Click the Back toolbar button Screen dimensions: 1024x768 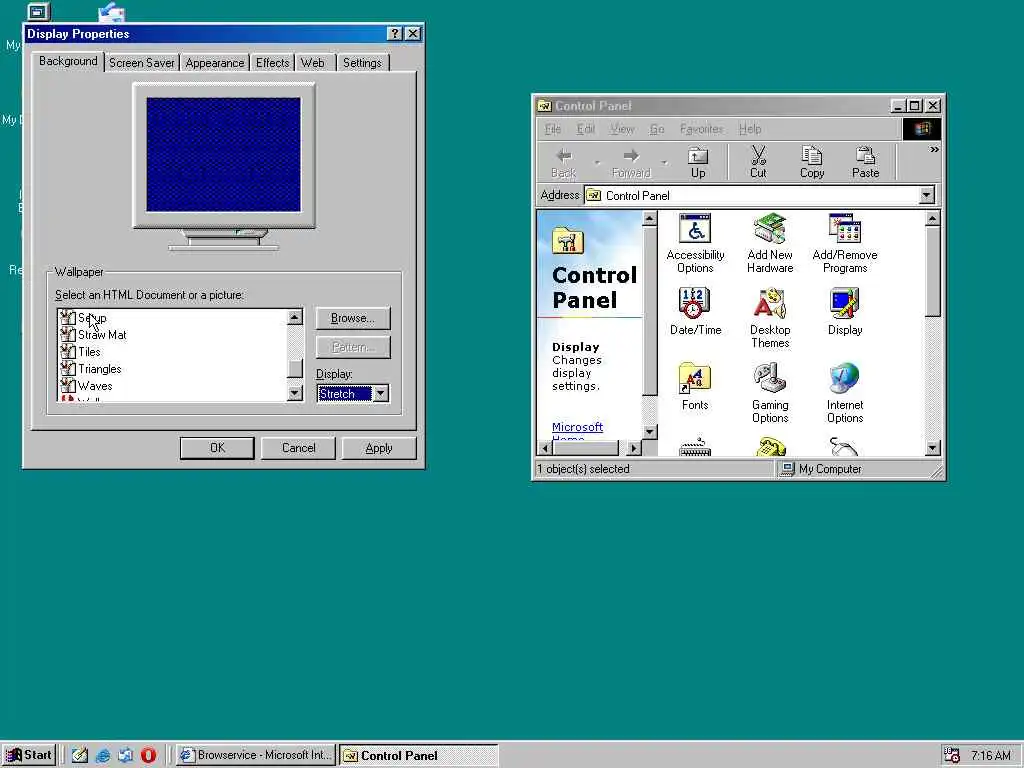[564, 163]
